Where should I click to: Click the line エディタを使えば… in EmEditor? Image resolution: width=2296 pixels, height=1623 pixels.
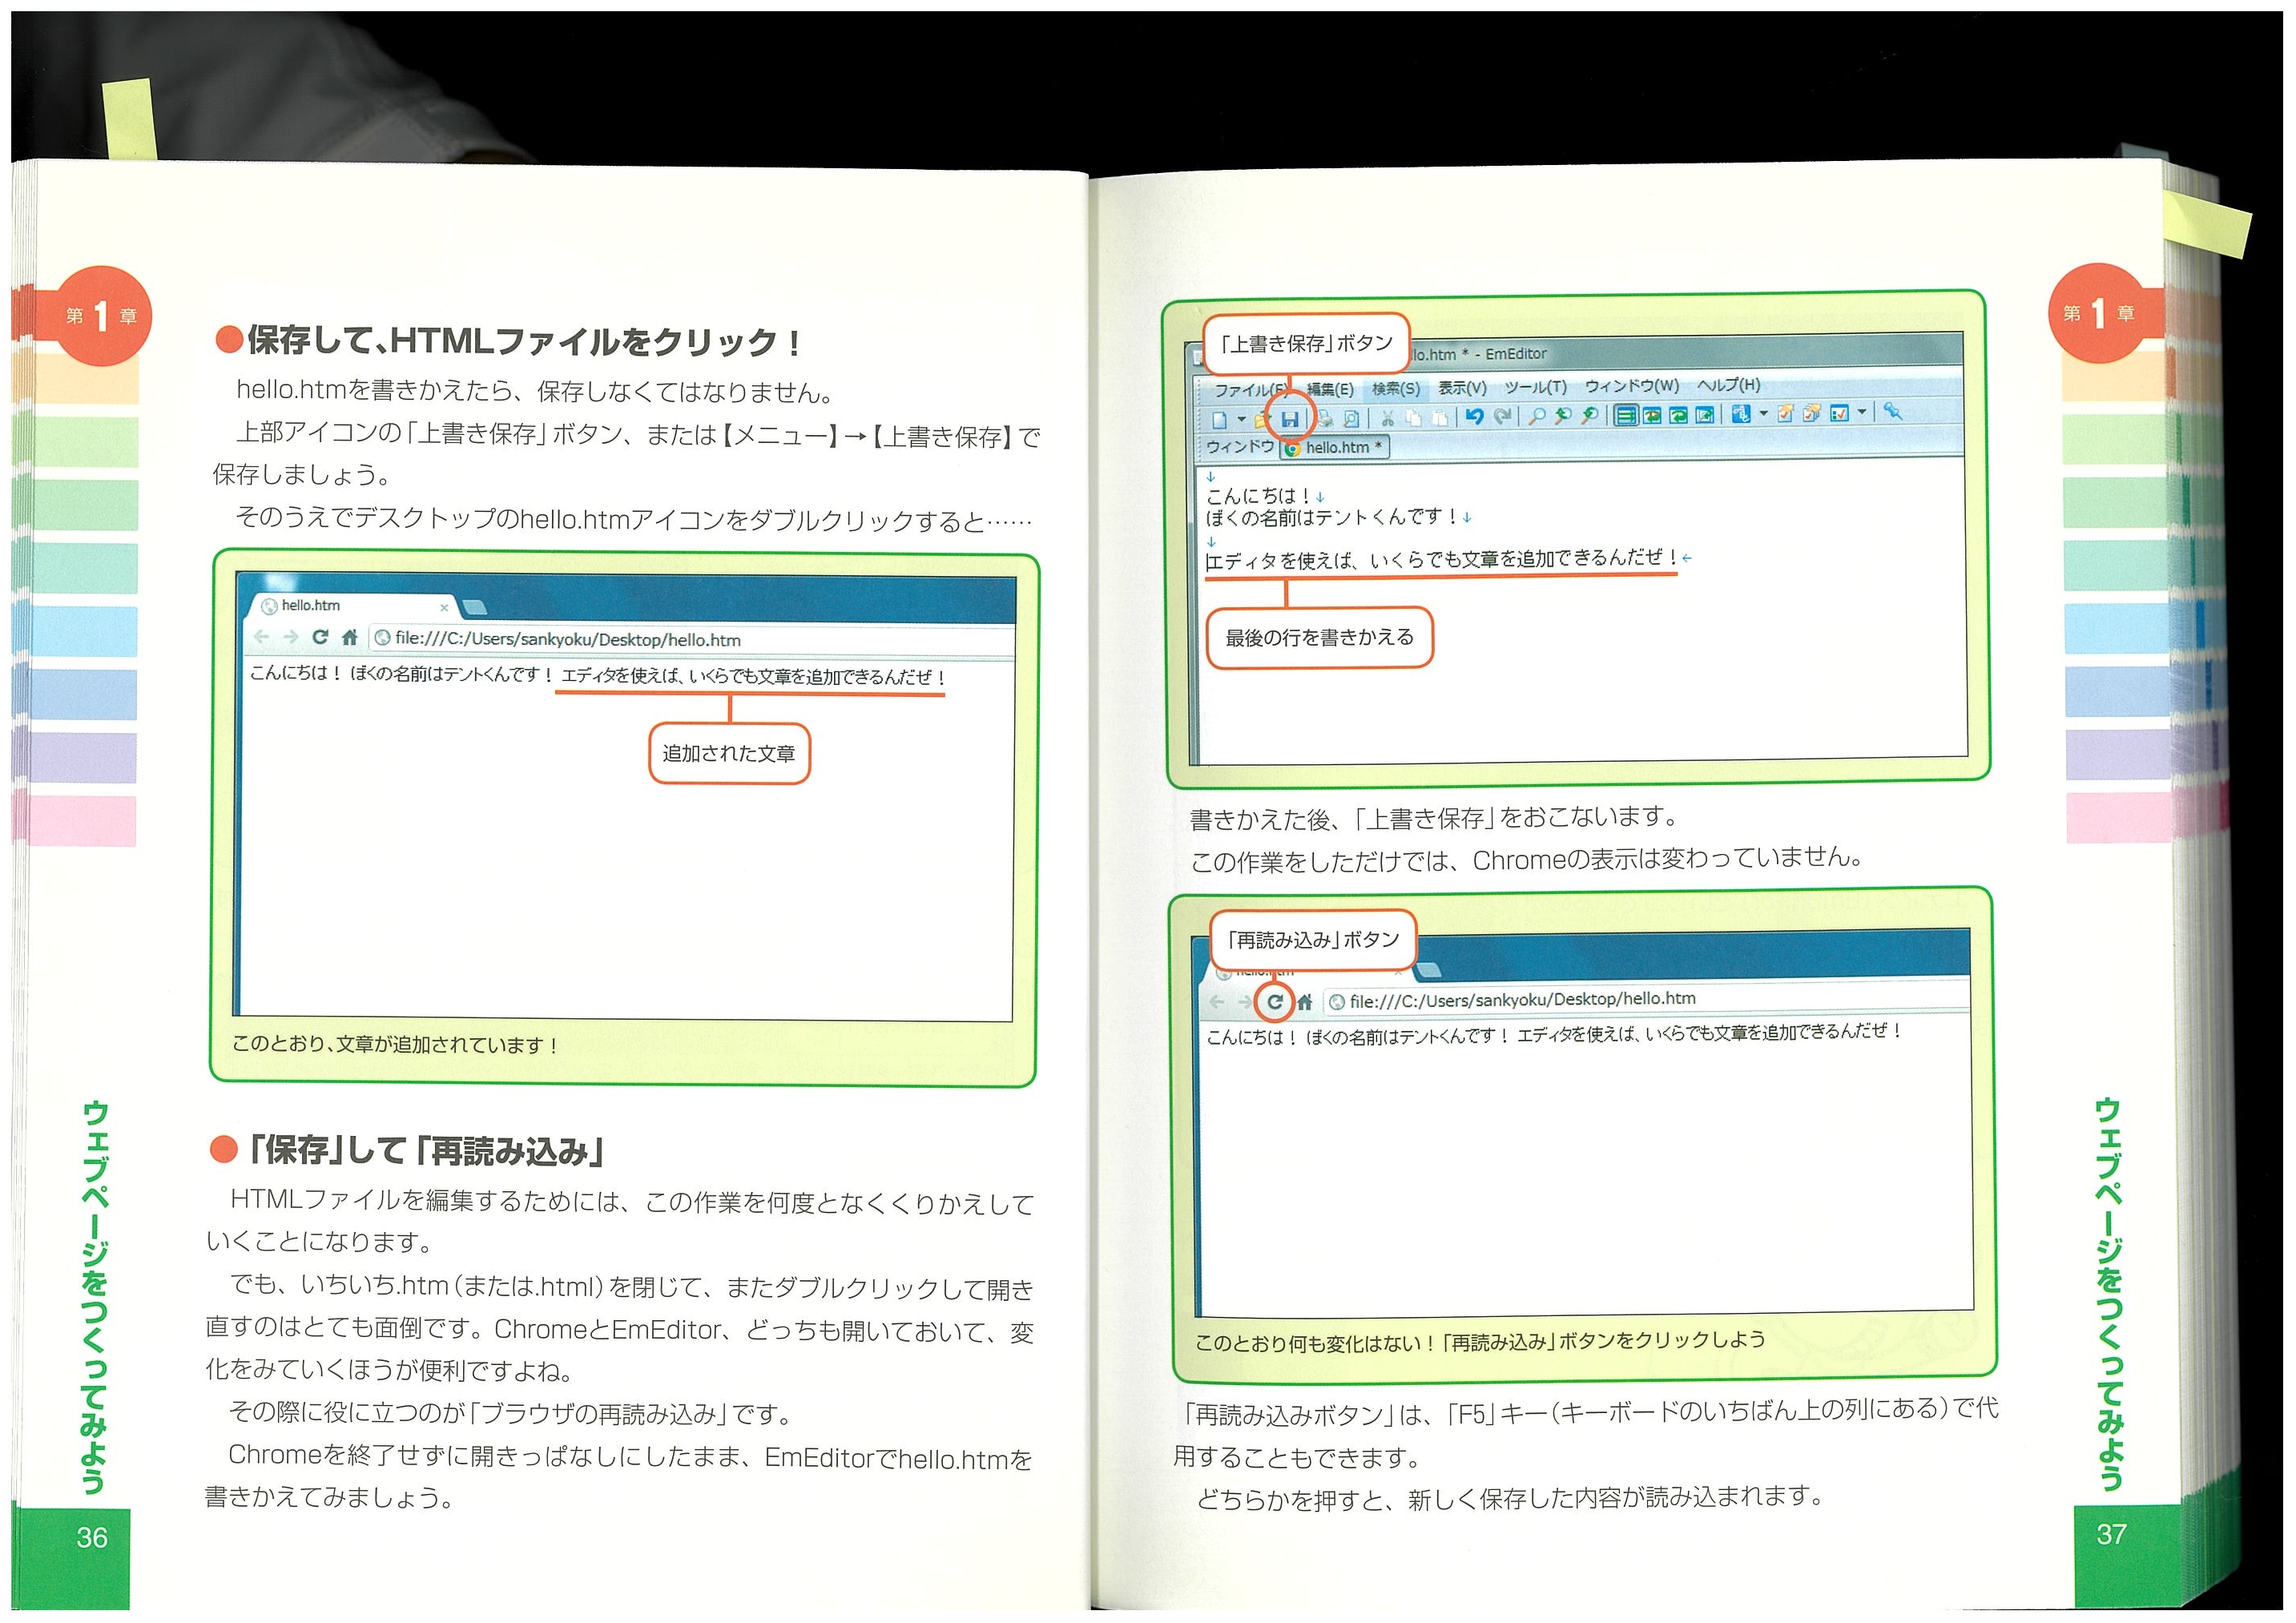[1442, 560]
